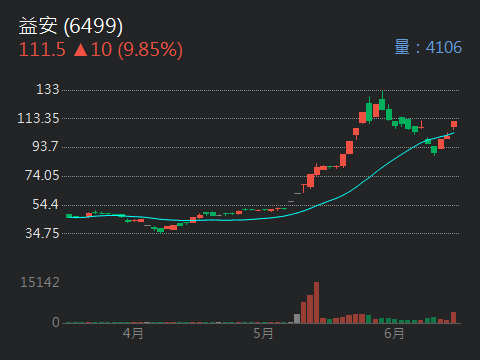
Task: Click the gray volume bar
Action: (x=297, y=319)
